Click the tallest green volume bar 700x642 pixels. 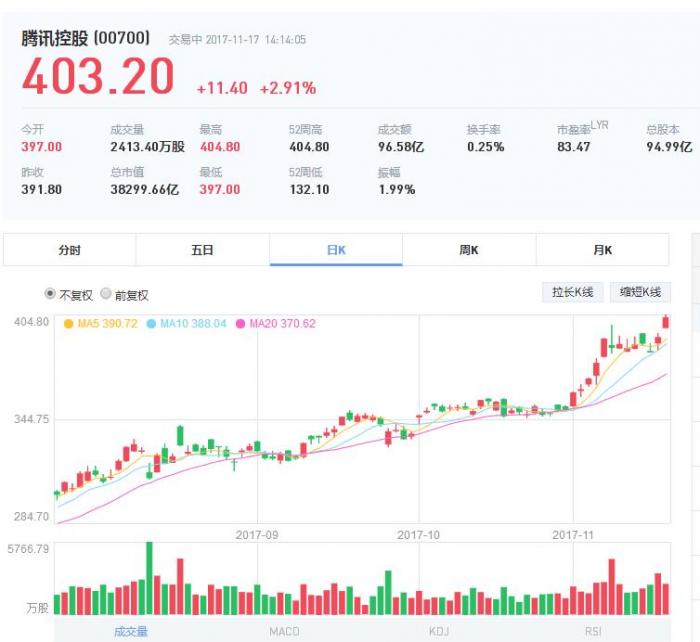click(x=149, y=578)
